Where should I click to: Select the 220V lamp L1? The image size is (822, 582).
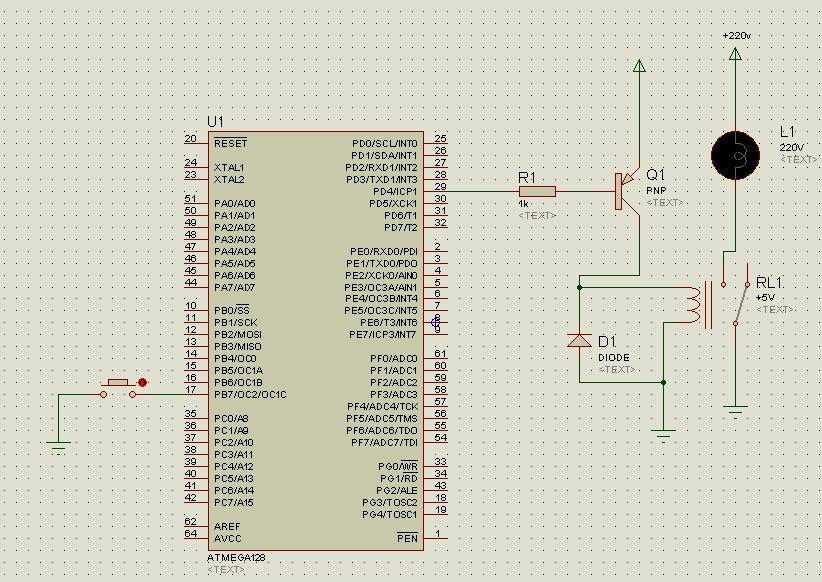[x=736, y=156]
